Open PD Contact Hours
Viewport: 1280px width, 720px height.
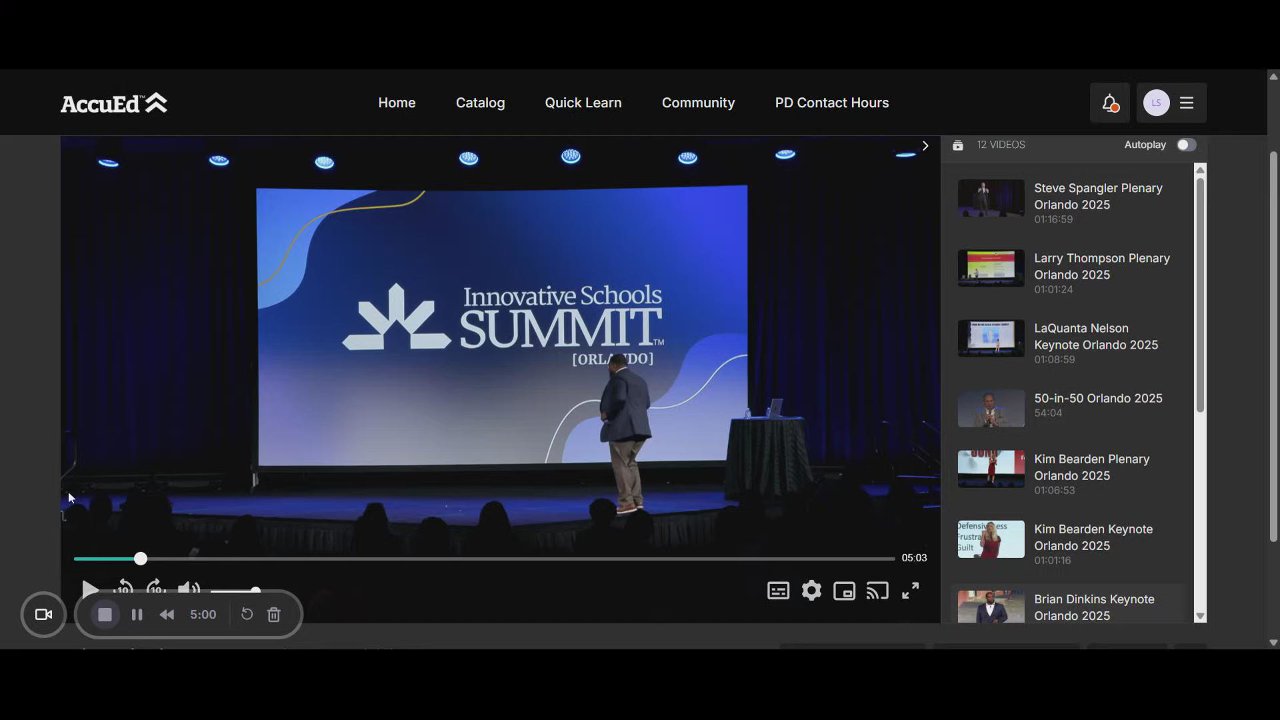coord(832,103)
